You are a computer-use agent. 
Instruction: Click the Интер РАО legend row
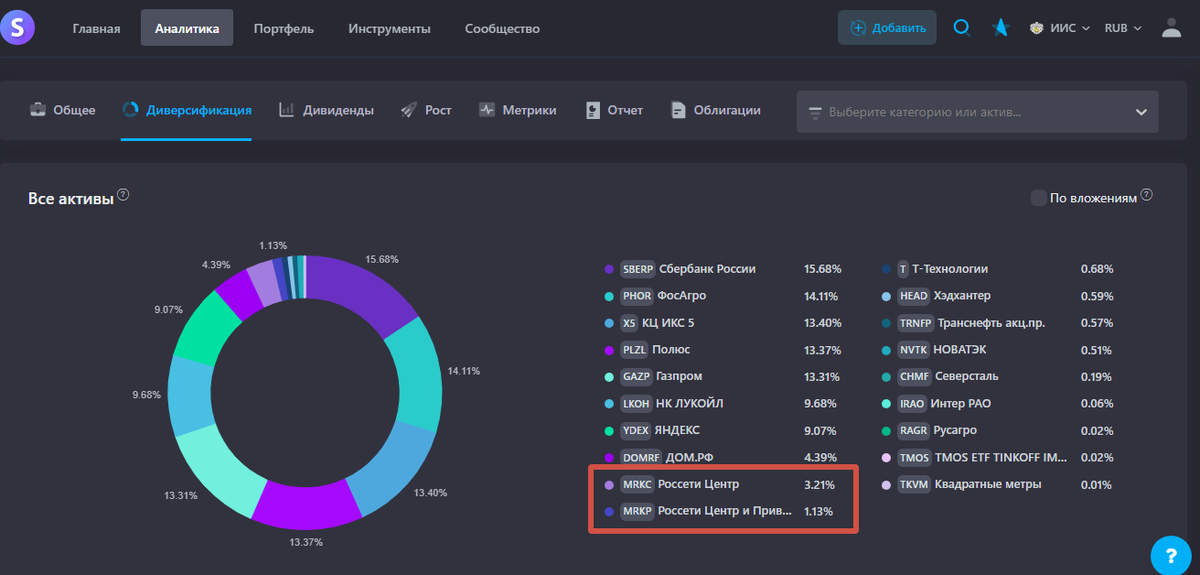tap(1000, 404)
